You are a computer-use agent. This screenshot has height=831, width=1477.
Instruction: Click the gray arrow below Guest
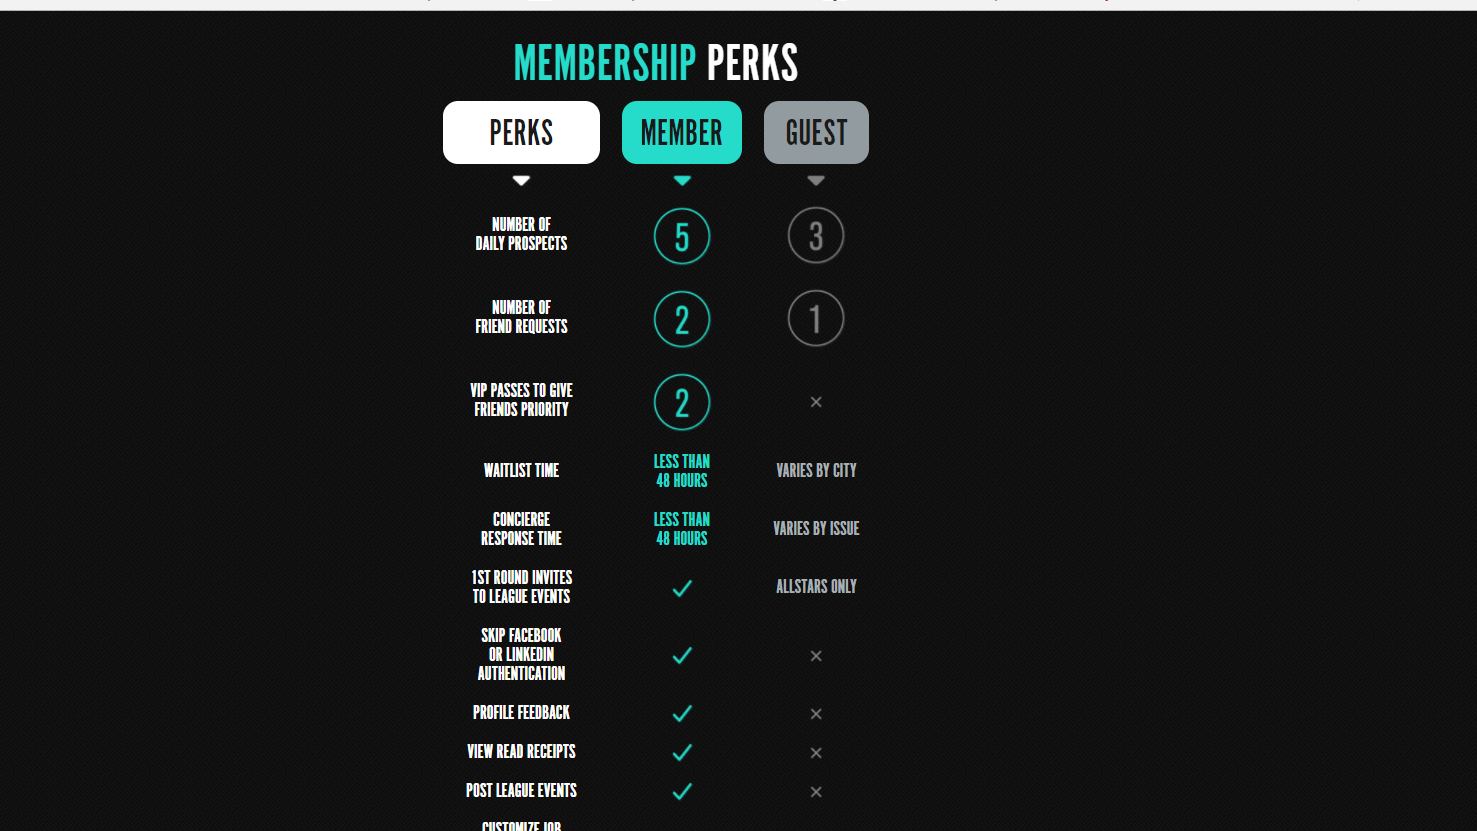pyautogui.click(x=816, y=181)
